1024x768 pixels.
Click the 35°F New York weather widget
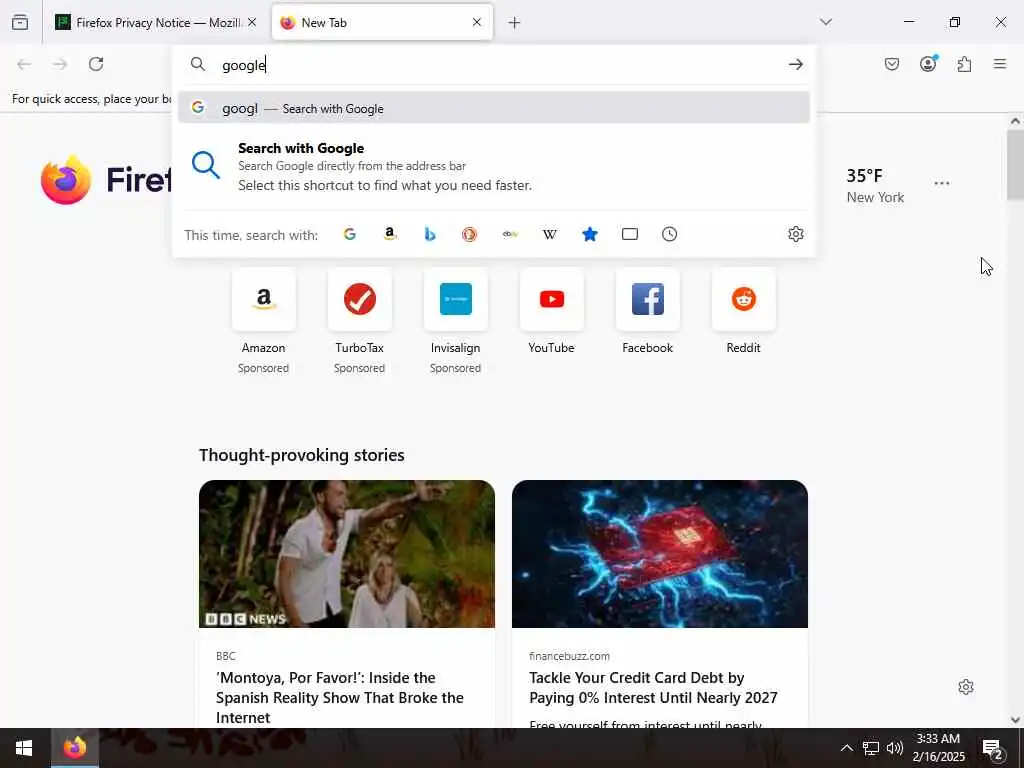tap(875, 185)
